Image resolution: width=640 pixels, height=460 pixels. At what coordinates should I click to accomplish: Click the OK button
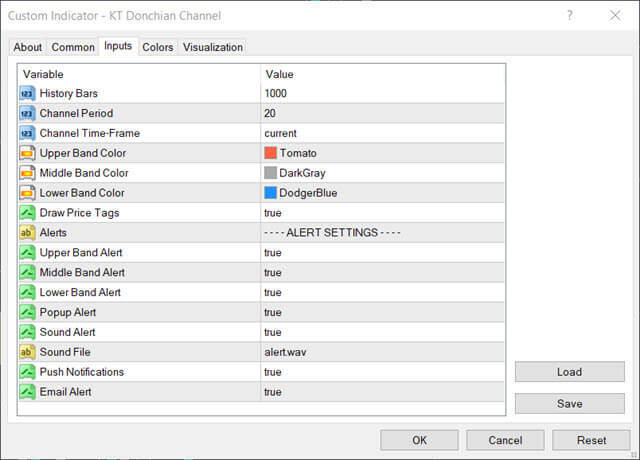tap(419, 440)
